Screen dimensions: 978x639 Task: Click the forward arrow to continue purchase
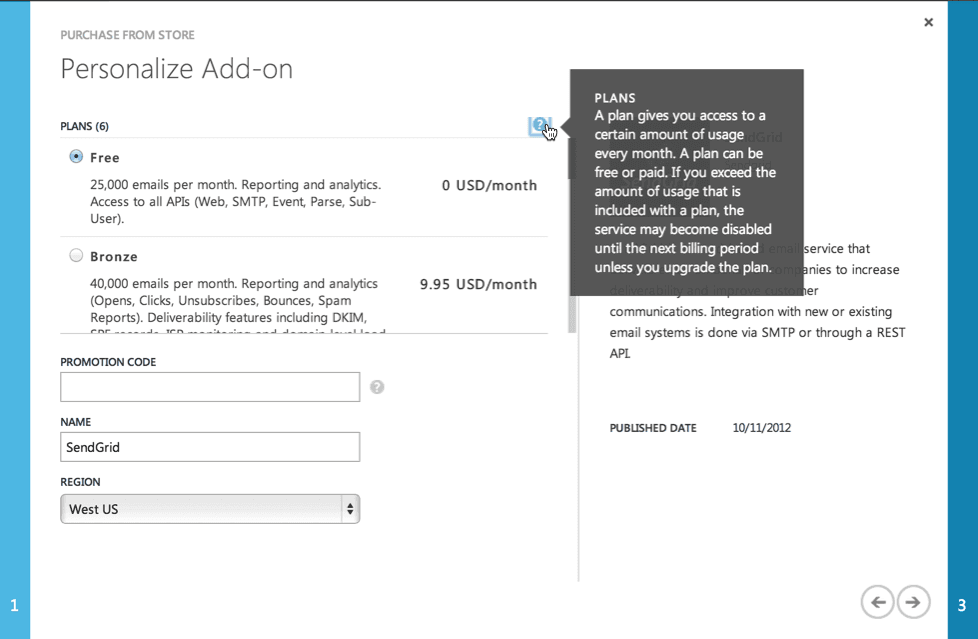click(913, 602)
